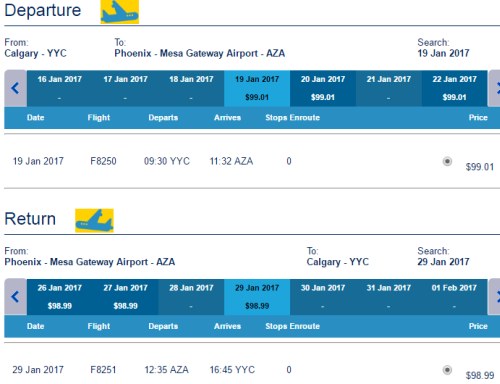
Task: Click the departure airplane takeoff icon
Action: (x=120, y=12)
